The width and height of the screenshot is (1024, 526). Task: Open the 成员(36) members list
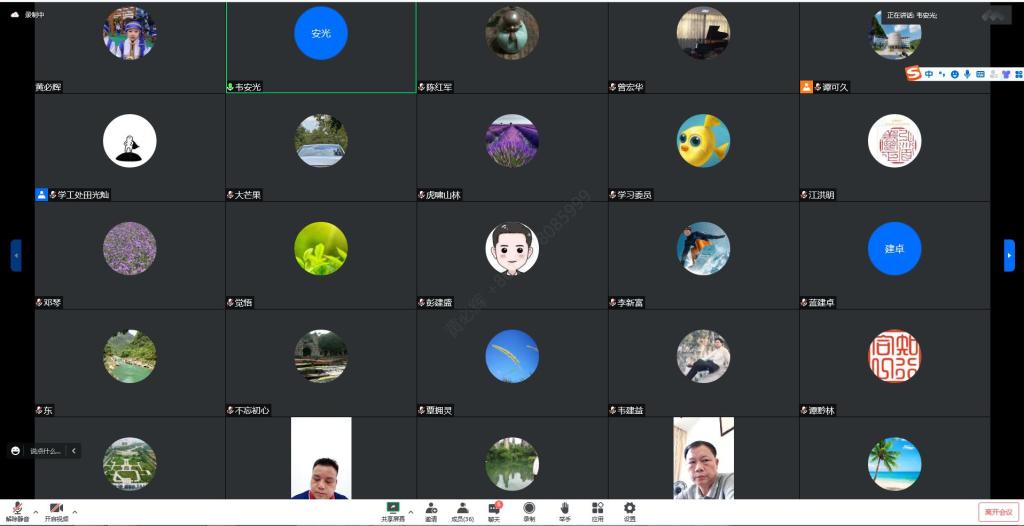[462, 511]
